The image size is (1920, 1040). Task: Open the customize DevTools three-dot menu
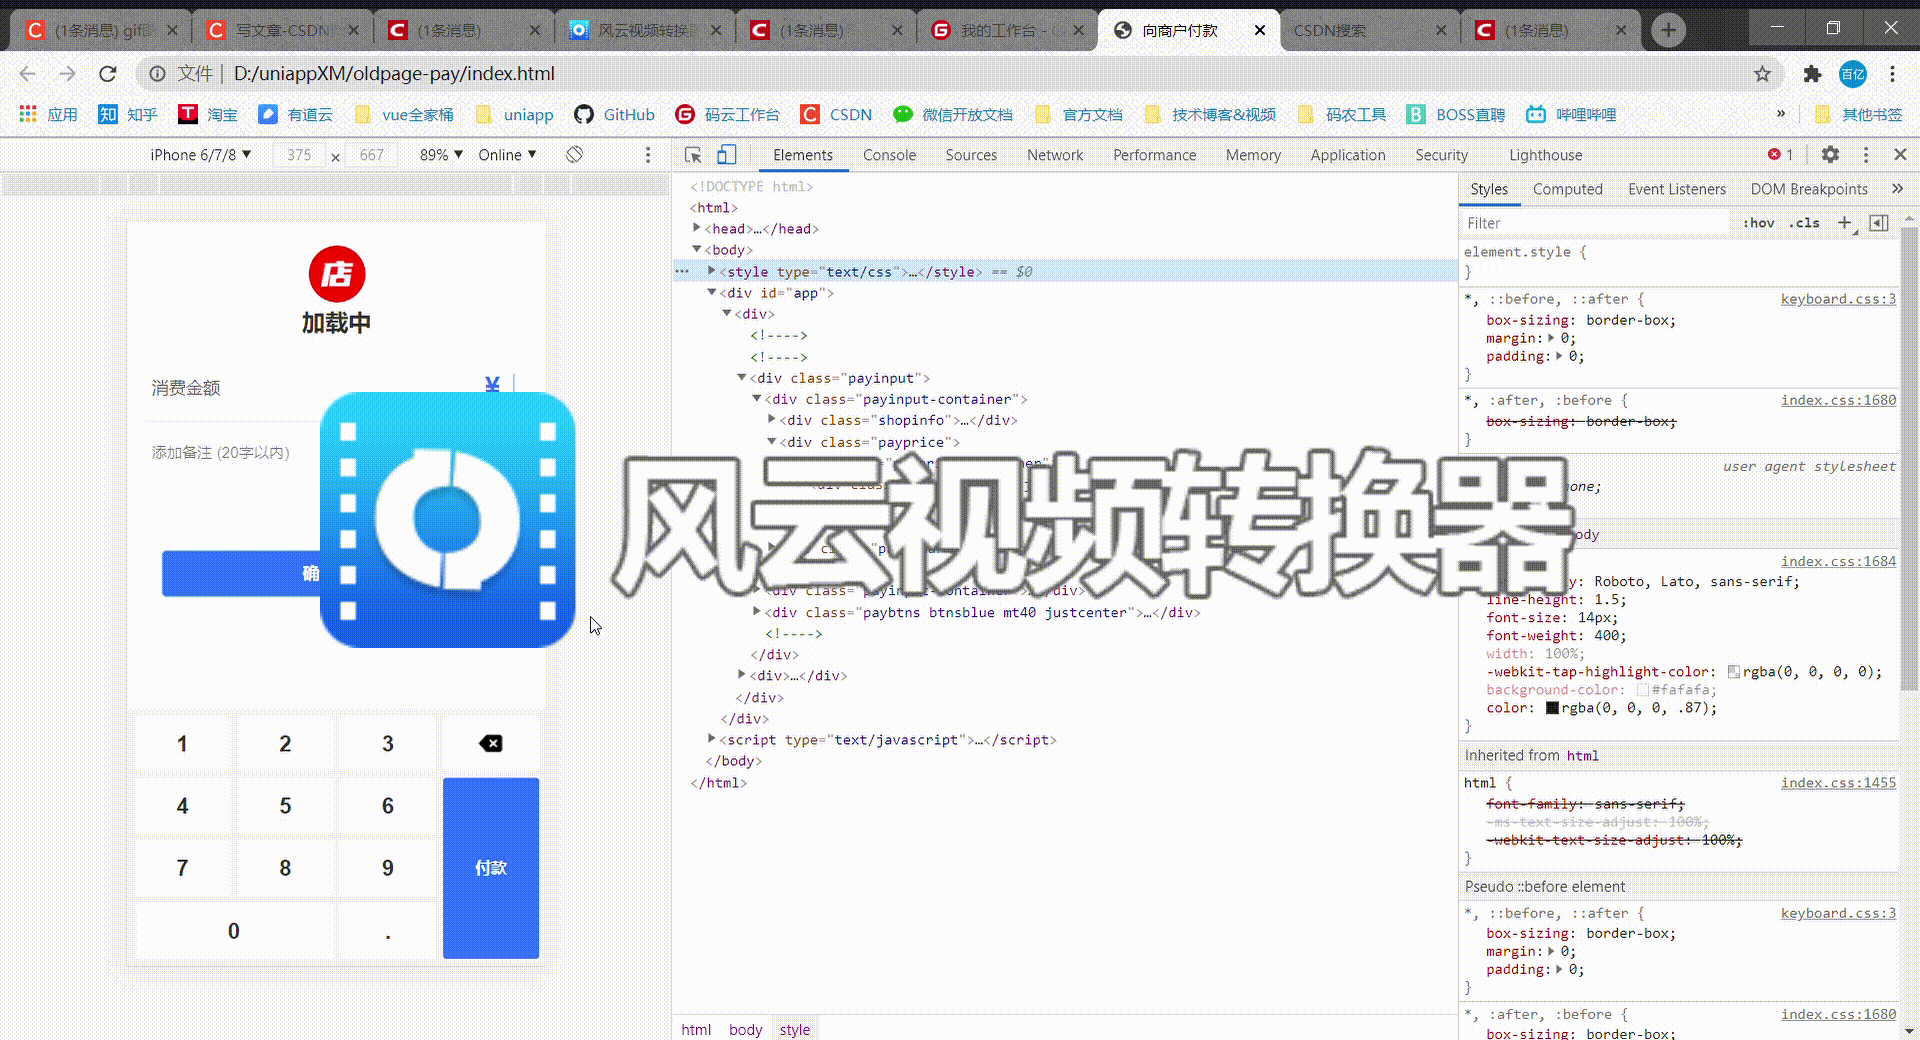pos(1866,155)
